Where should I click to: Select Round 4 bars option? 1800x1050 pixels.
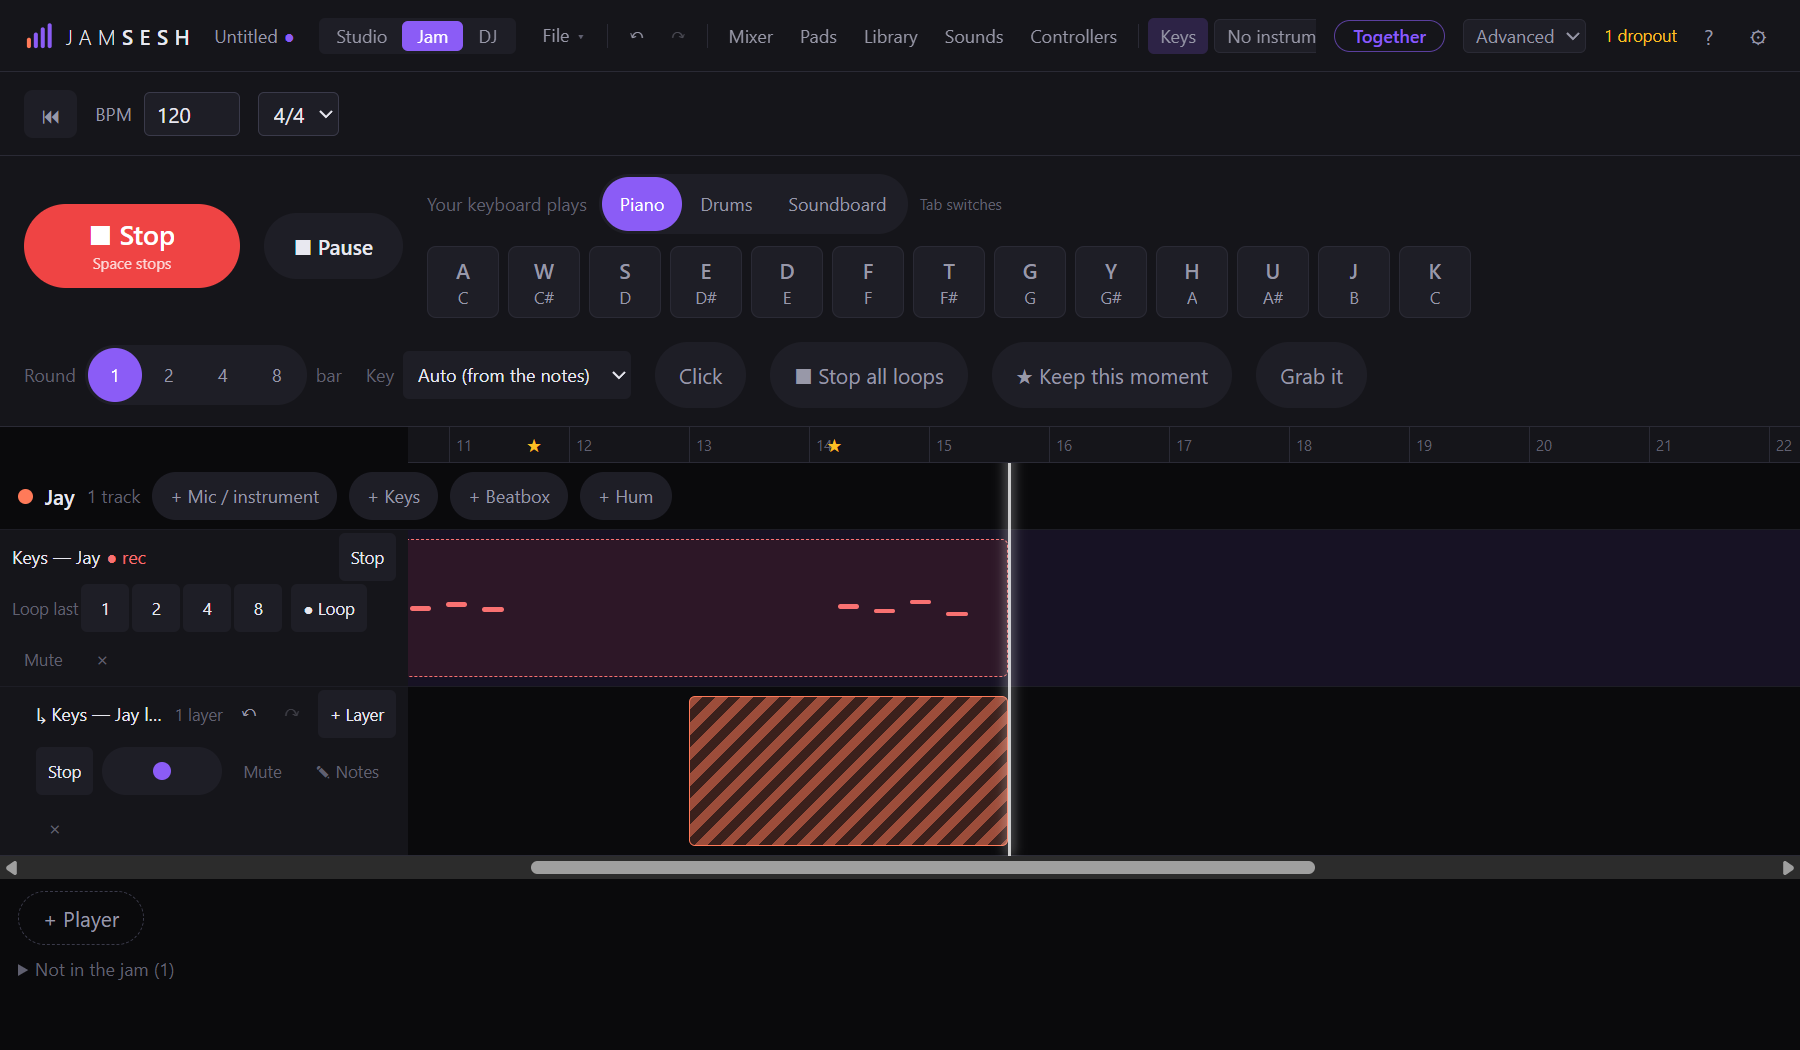click(223, 376)
